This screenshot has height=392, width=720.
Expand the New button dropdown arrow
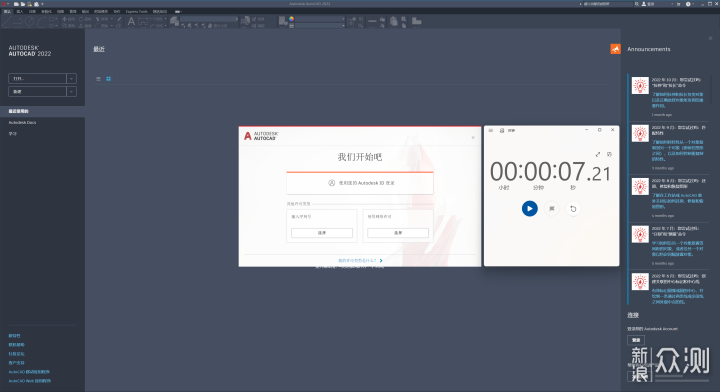coord(71,91)
